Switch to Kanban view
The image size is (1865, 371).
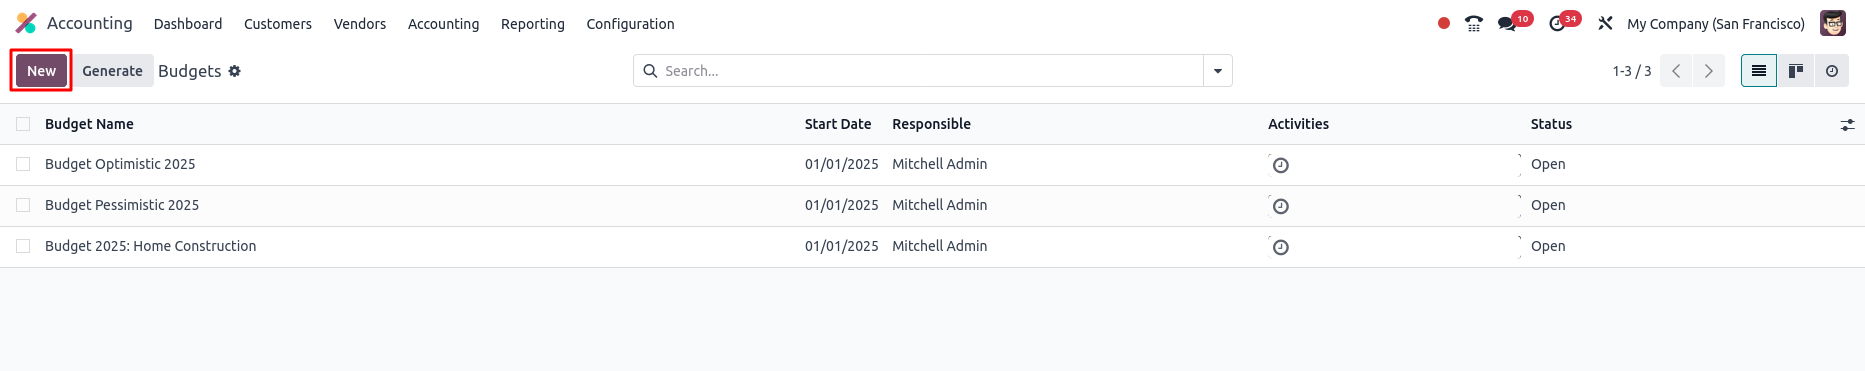[x=1796, y=71]
